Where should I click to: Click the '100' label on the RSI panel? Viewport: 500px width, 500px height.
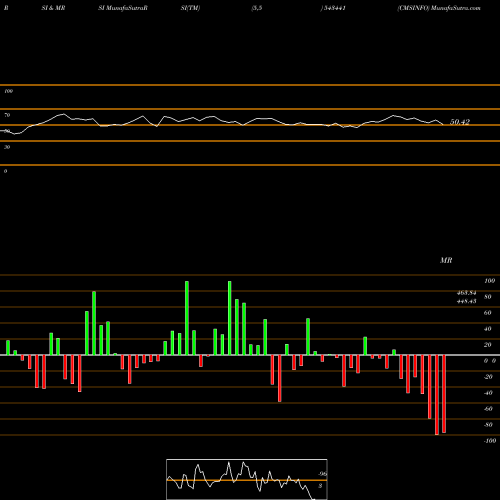pos(8,91)
